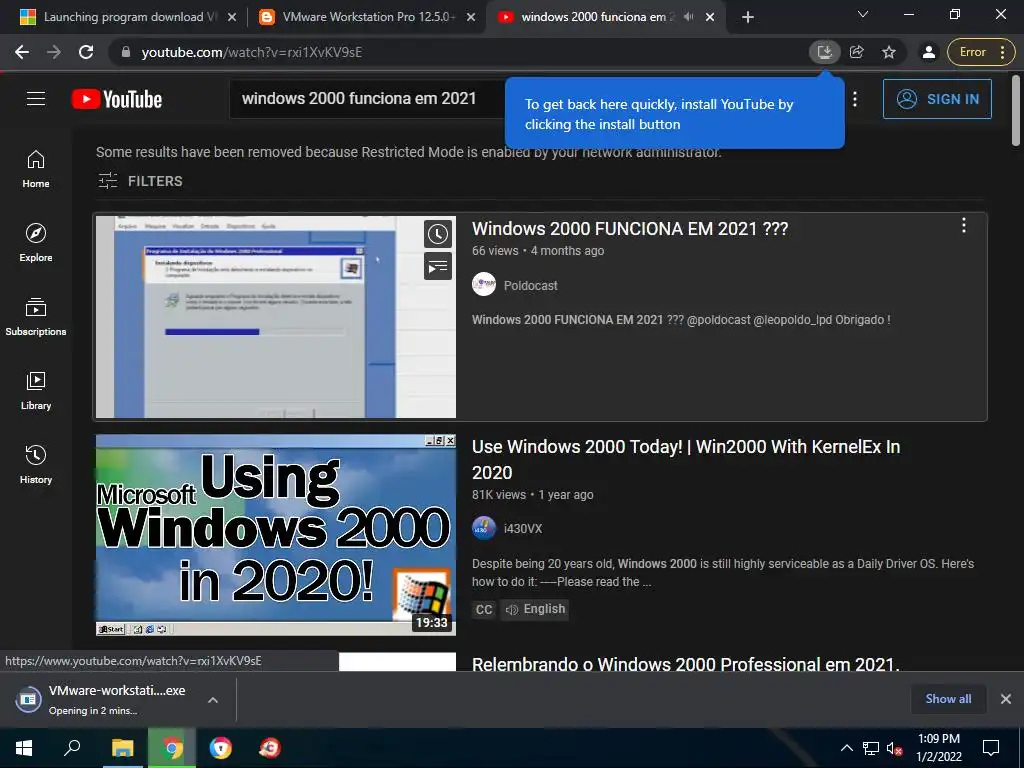This screenshot has height=768, width=1024.
Task: Close the Launching program download tab
Action: click(232, 17)
